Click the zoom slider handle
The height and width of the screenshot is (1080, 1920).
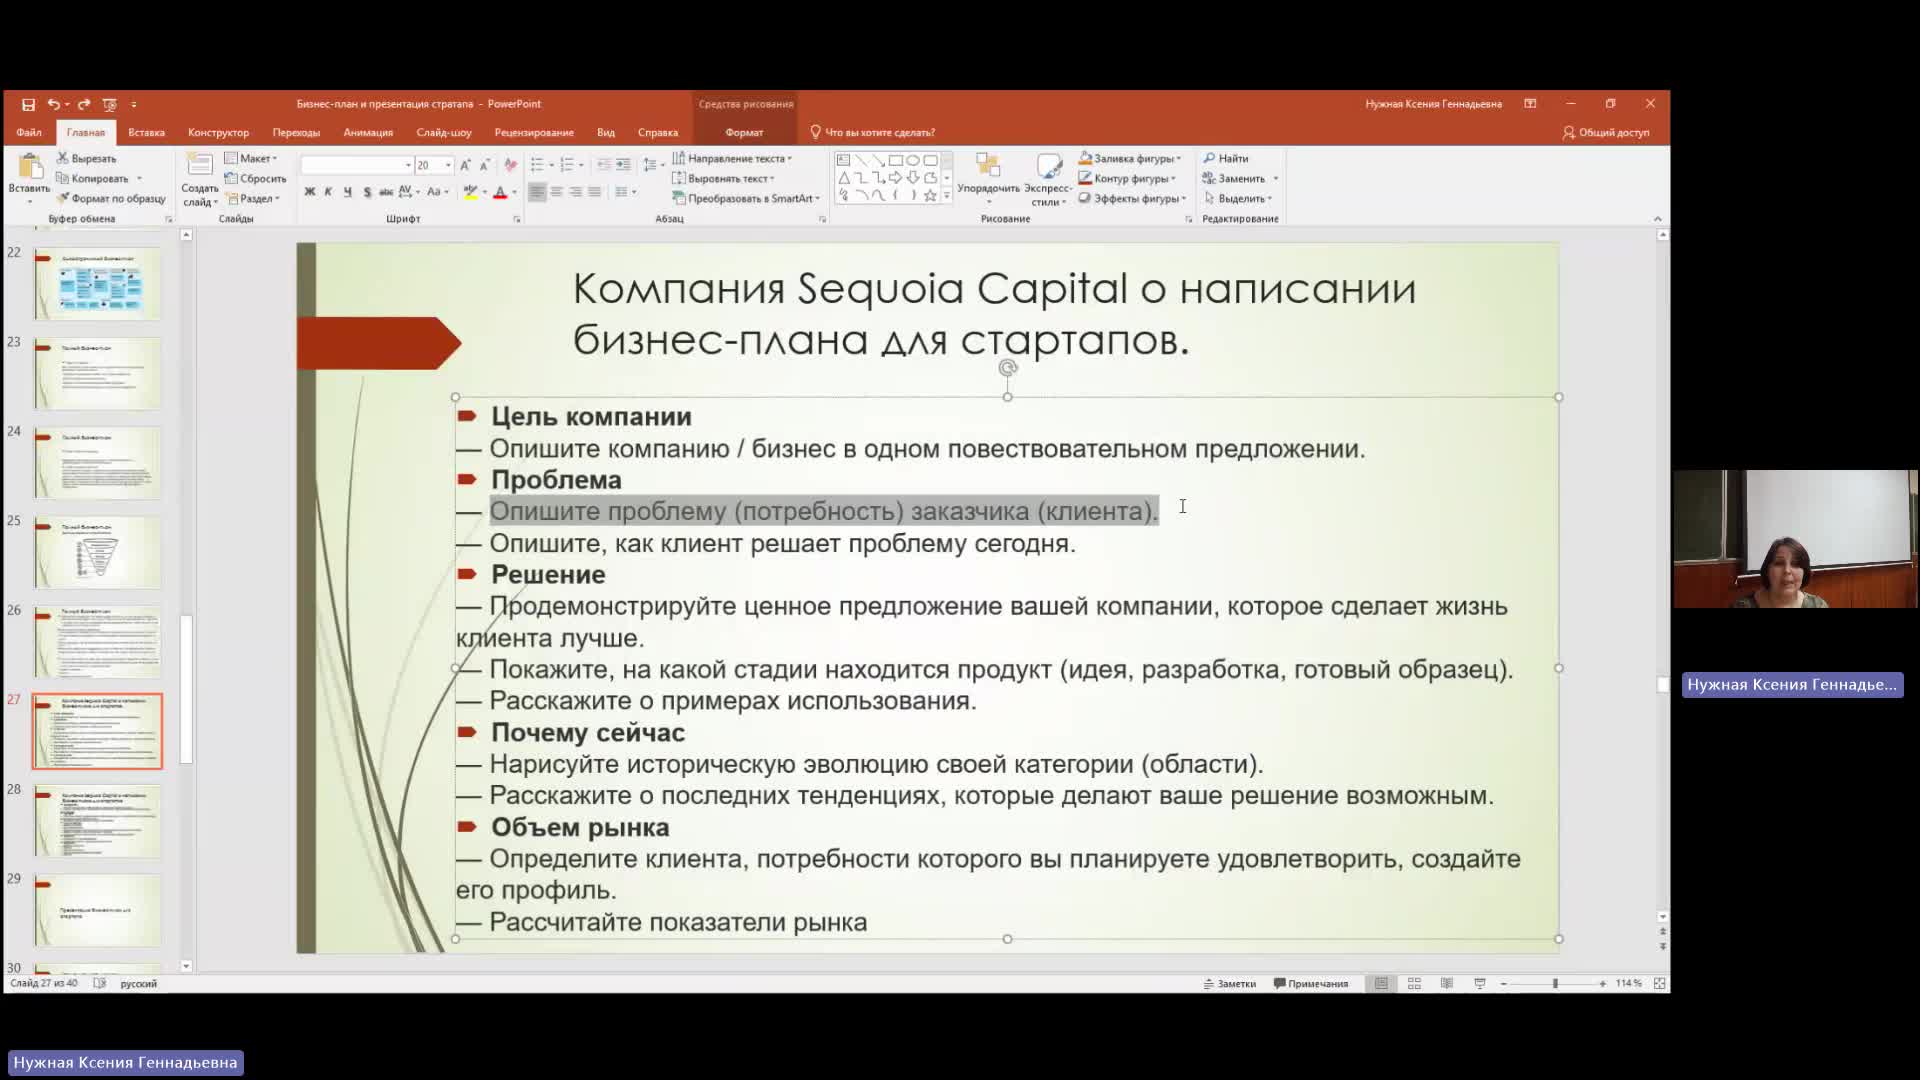tap(1555, 984)
